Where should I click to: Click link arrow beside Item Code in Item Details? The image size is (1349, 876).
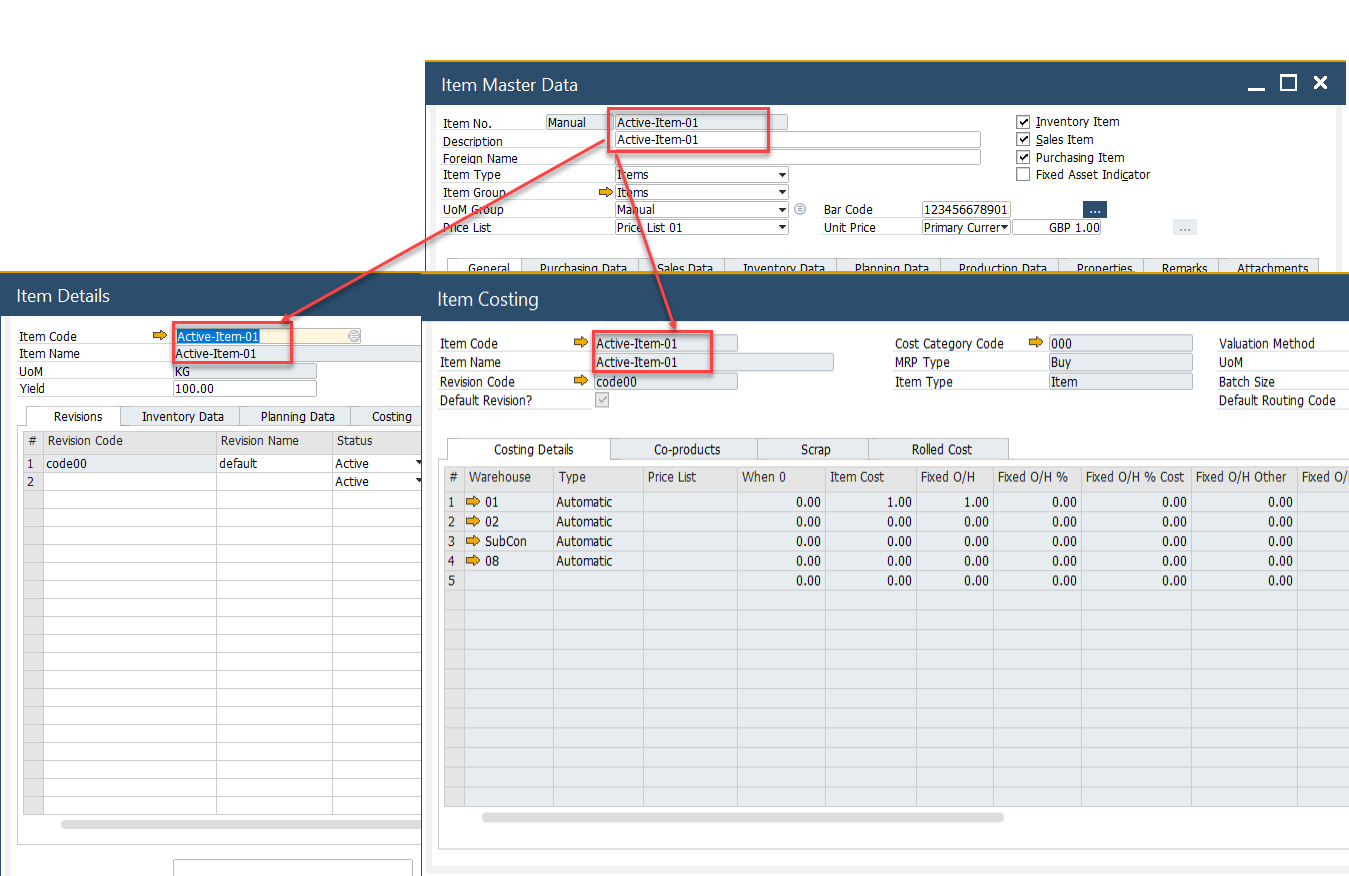(x=160, y=336)
